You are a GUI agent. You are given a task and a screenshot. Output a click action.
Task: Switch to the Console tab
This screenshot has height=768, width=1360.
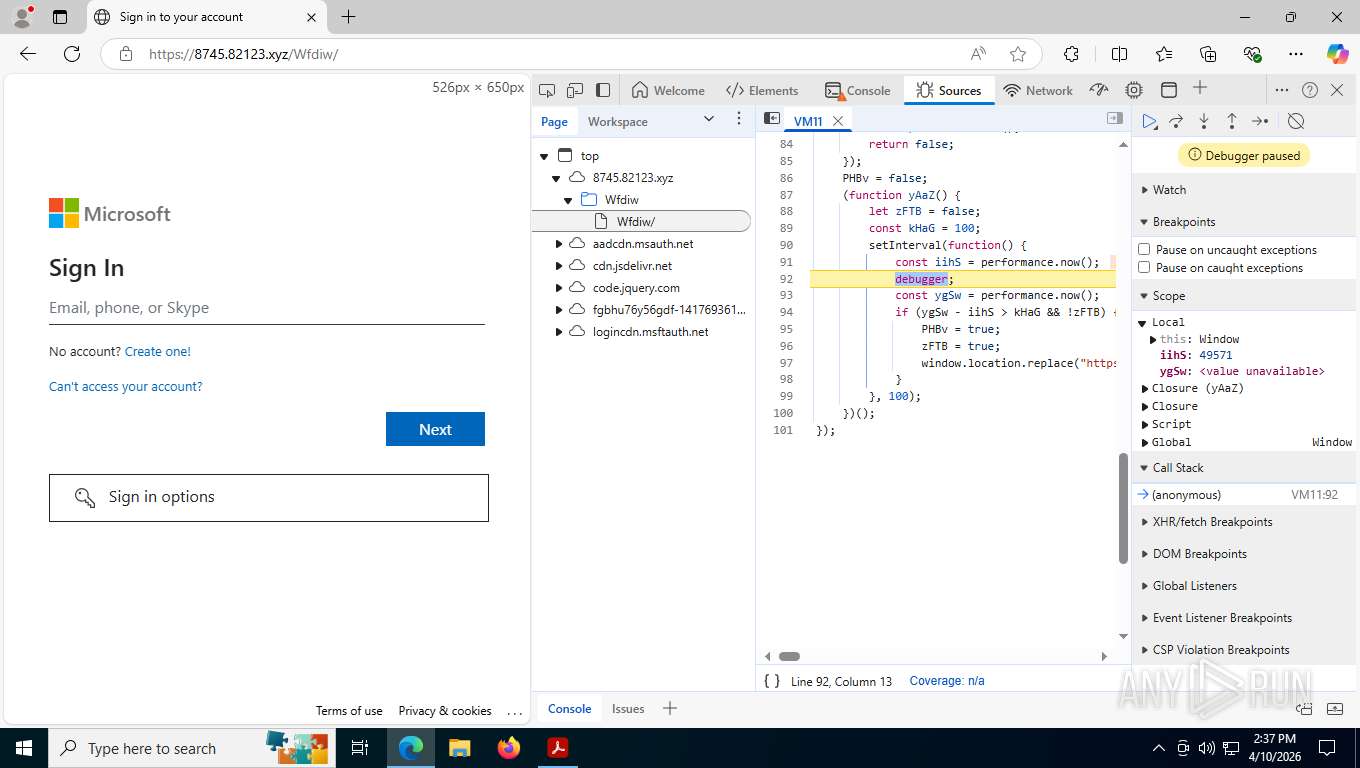click(x=857, y=90)
